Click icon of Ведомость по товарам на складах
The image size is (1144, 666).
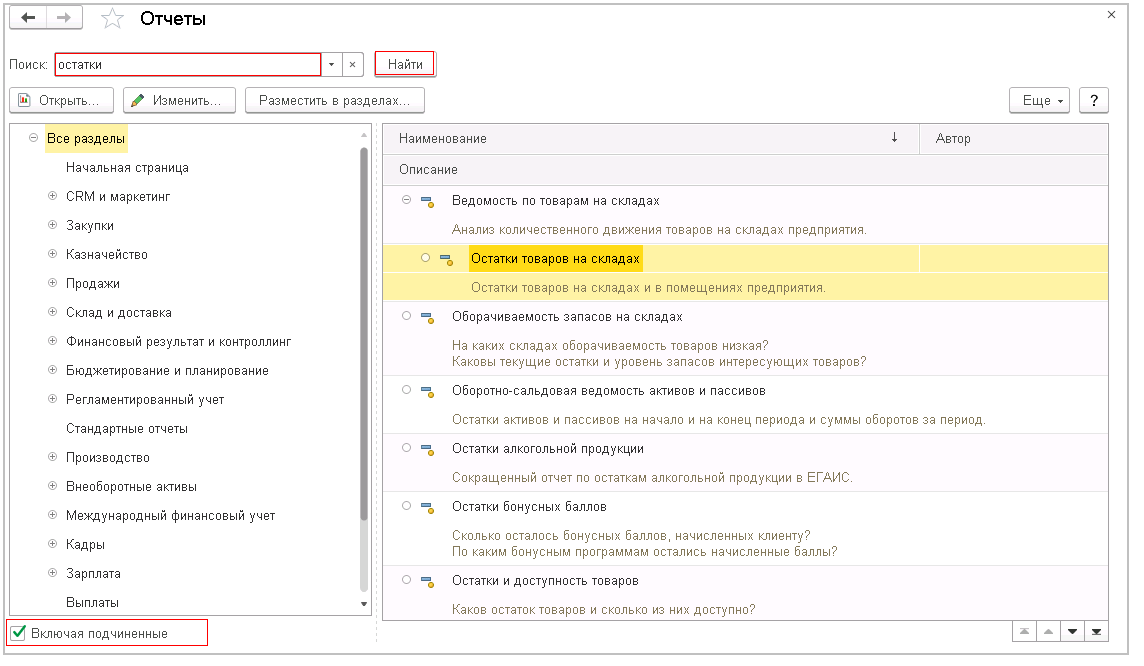428,201
